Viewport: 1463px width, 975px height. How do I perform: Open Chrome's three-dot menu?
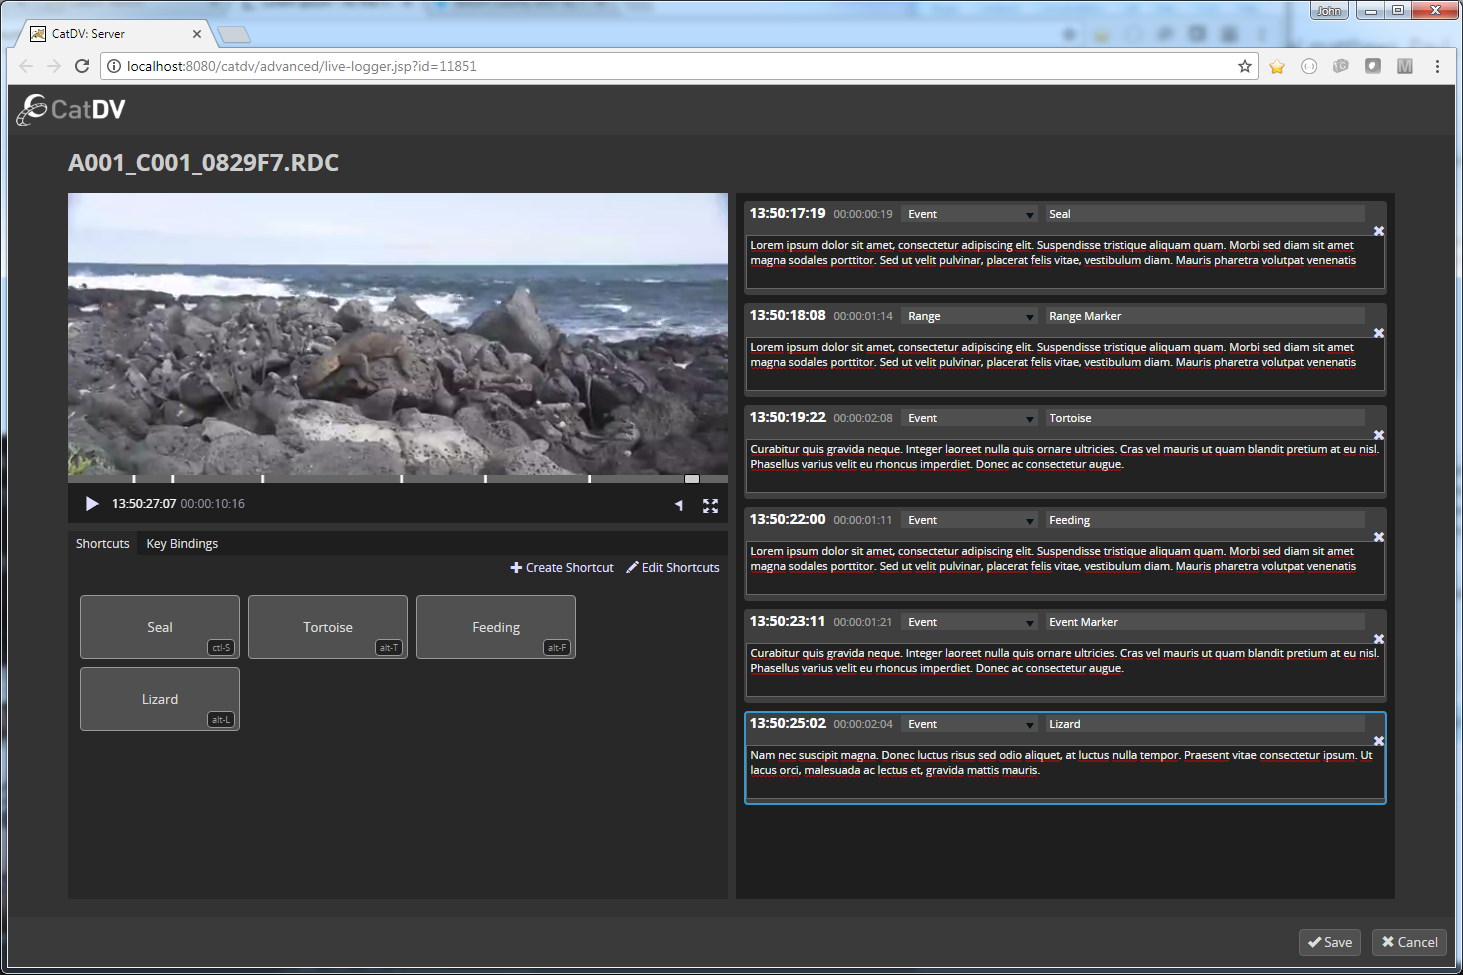[x=1437, y=66]
